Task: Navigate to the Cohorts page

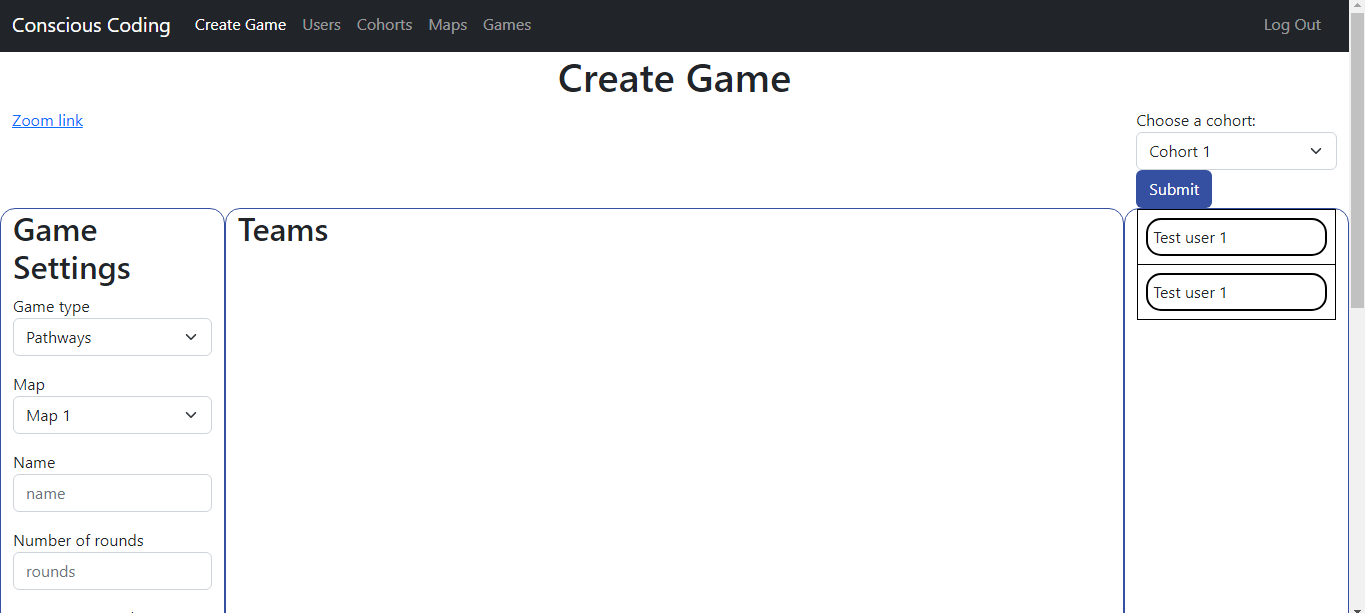Action: tap(384, 25)
